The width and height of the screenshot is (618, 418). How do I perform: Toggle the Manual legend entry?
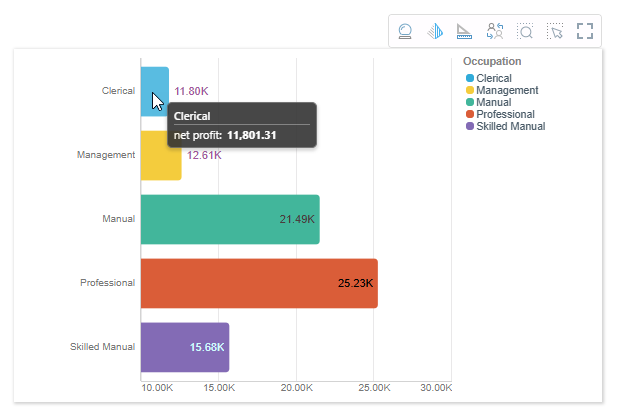pyautogui.click(x=493, y=102)
